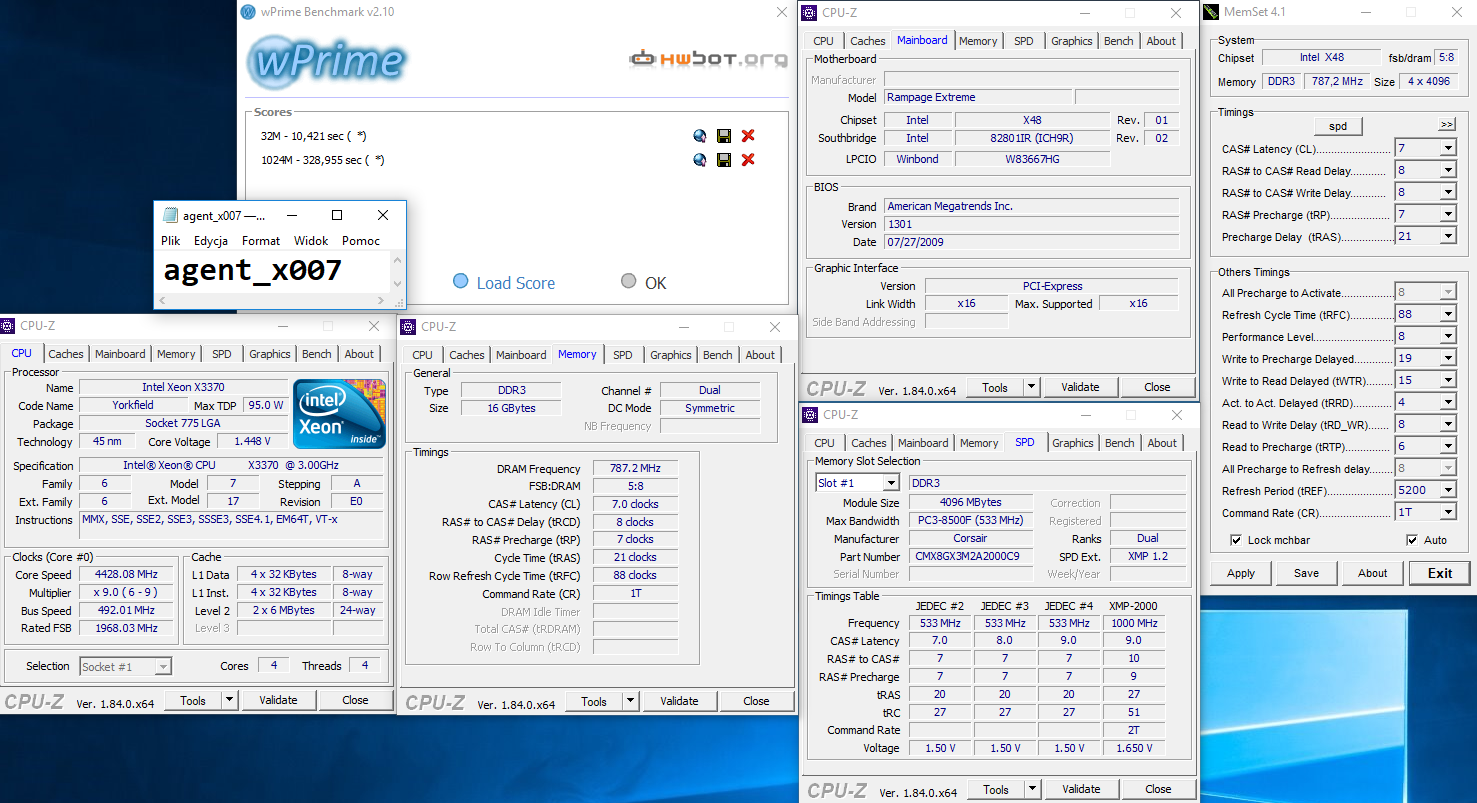Click the Notepad agent_x007 title icon
This screenshot has width=1477, height=803.
(x=170, y=215)
